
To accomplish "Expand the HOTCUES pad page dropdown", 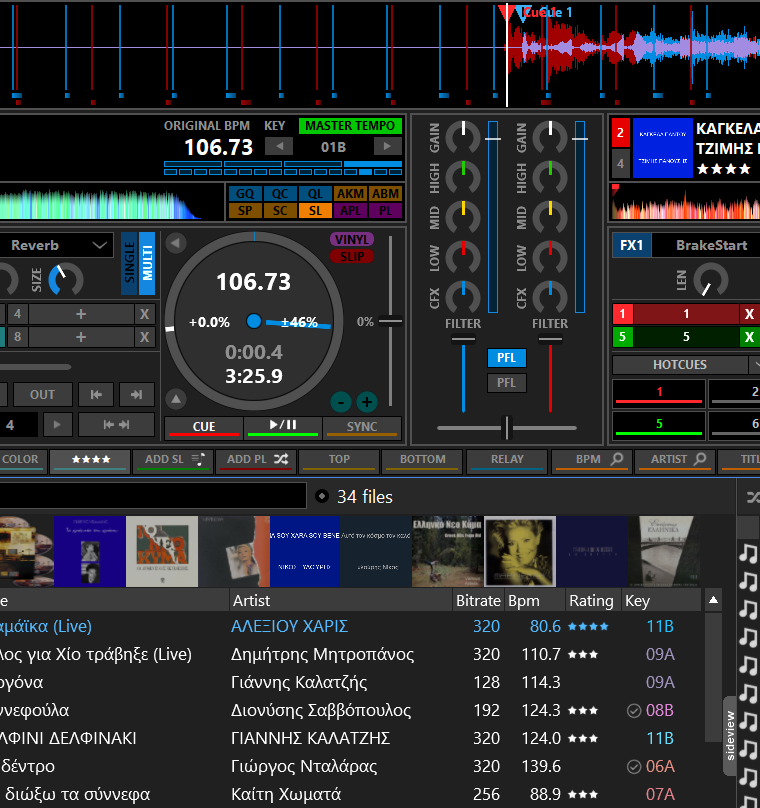I will 754,365.
